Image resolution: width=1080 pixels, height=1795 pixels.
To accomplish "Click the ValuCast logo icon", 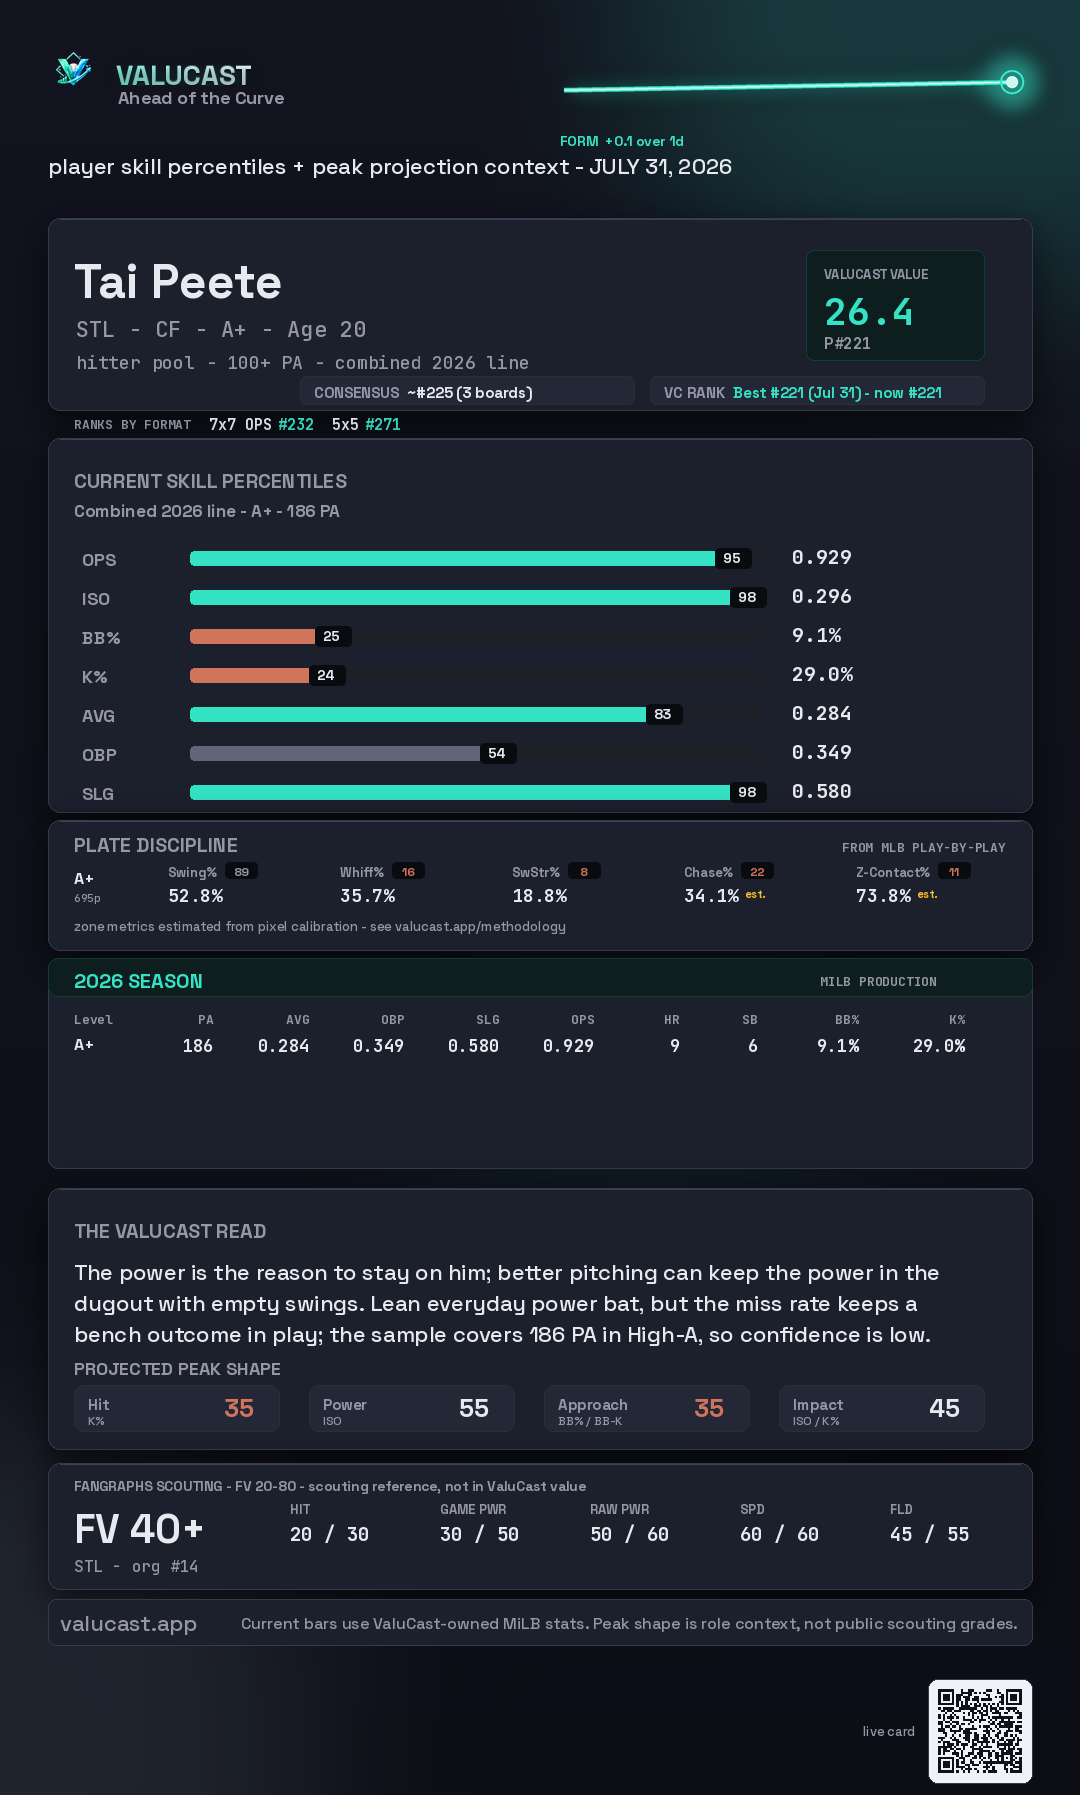I will tap(74, 70).
